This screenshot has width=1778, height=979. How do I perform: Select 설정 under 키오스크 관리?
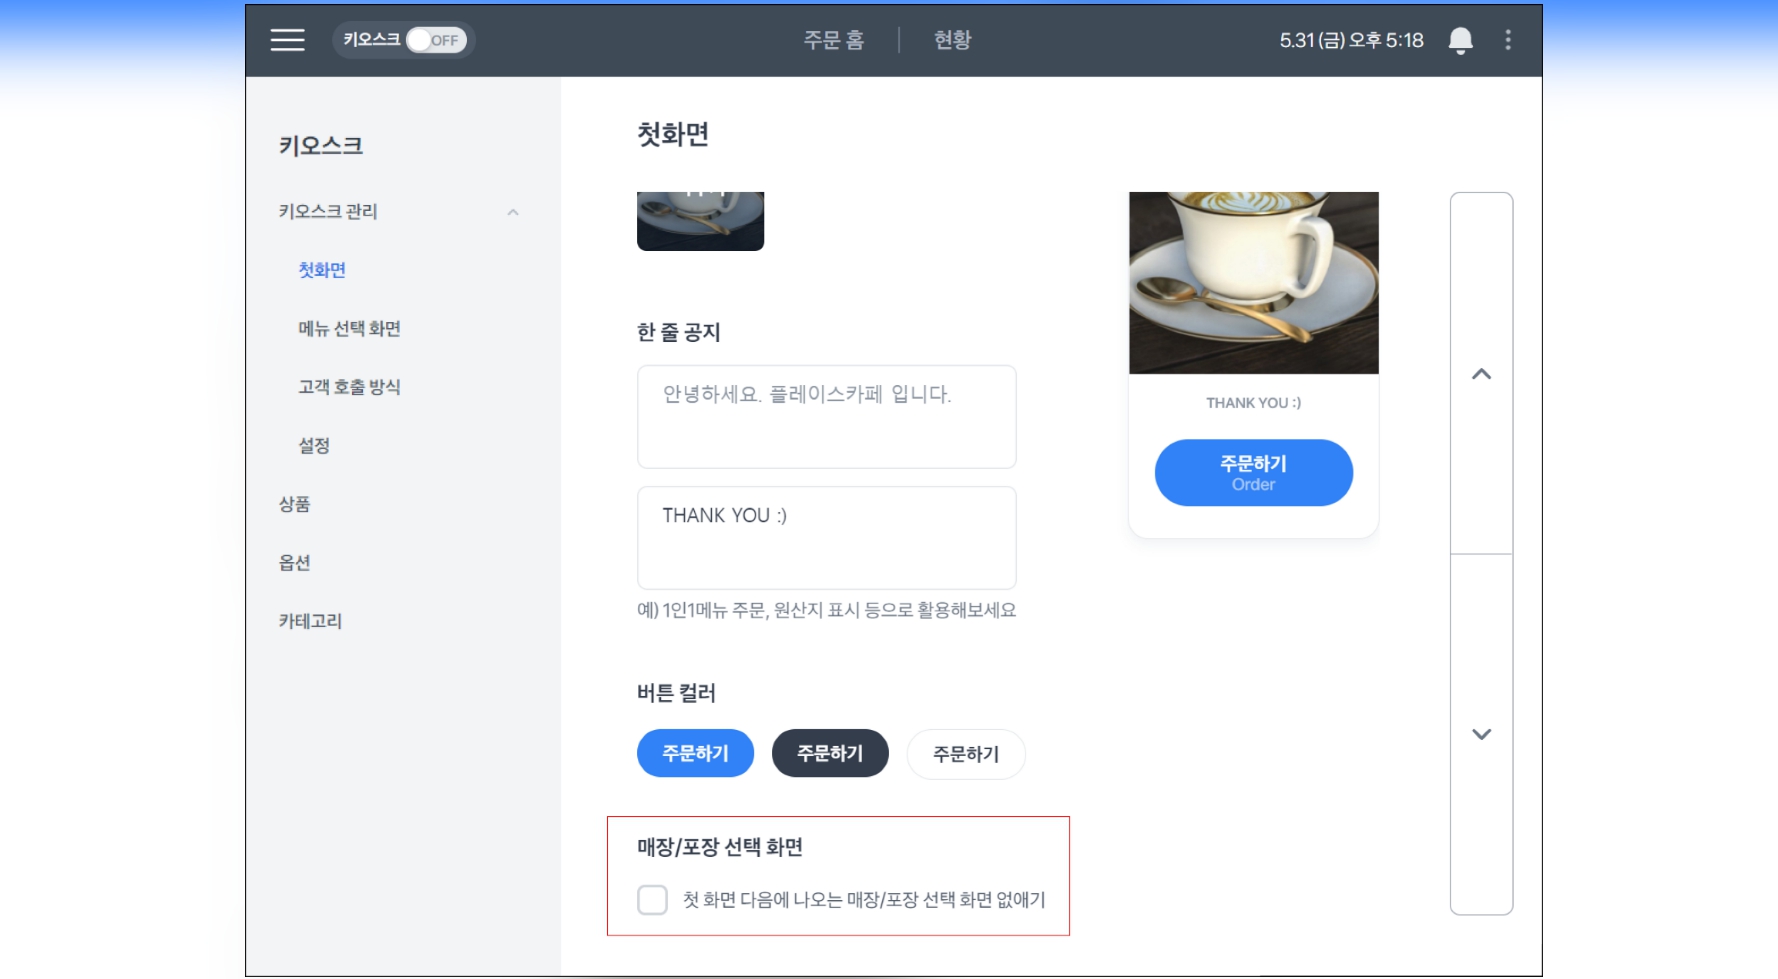(314, 446)
